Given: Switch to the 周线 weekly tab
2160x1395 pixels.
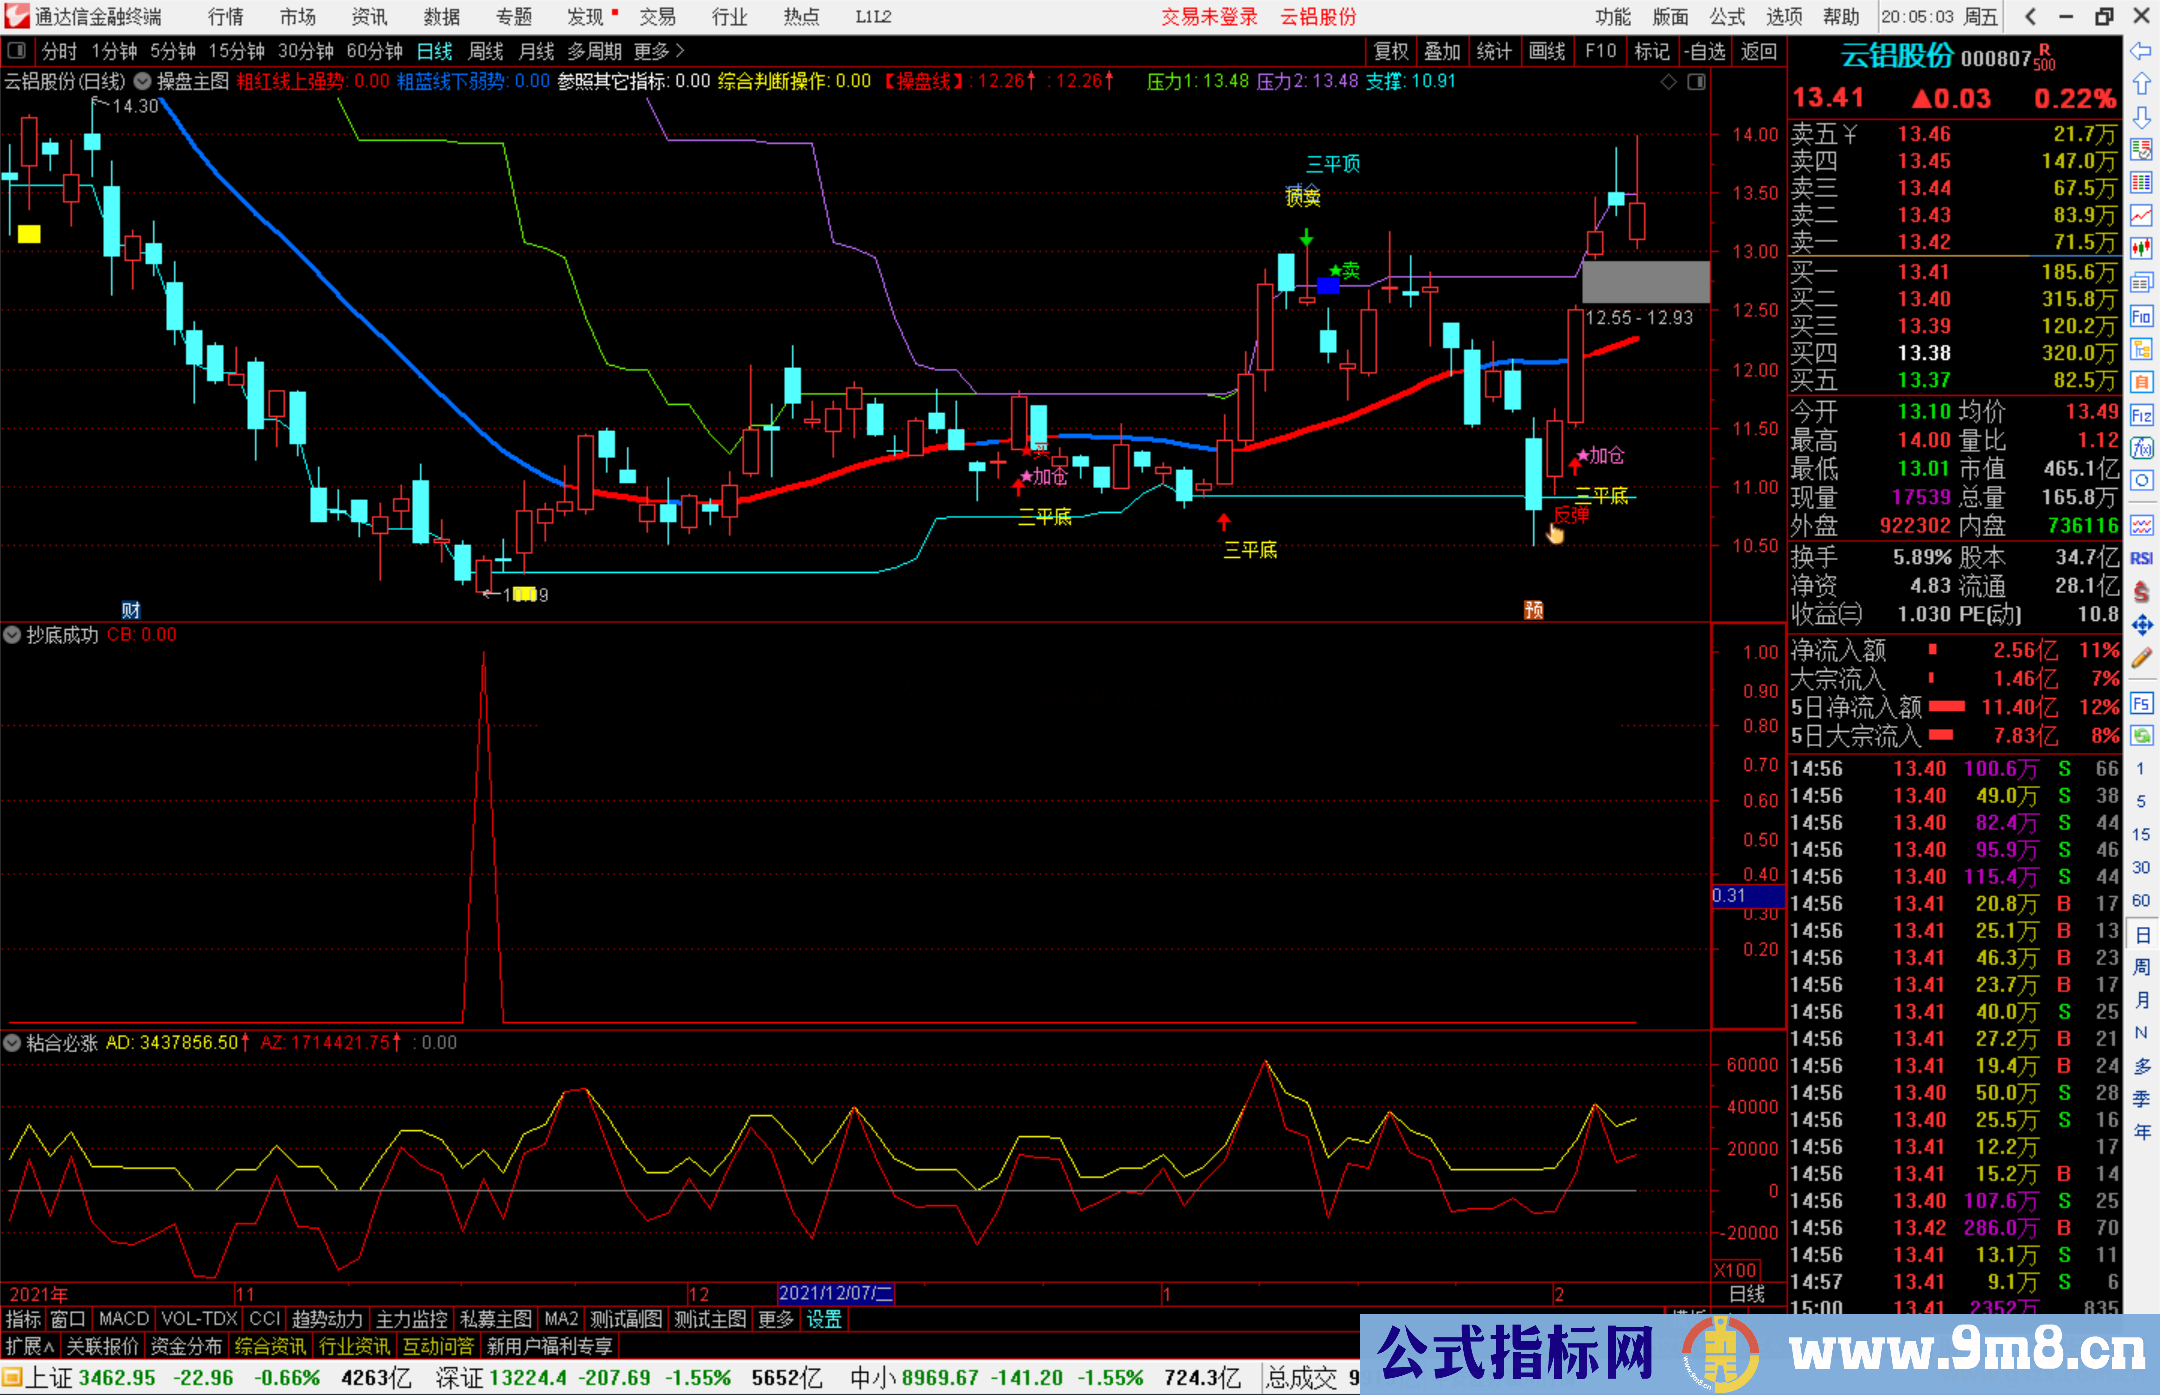Looking at the screenshot, I should click(x=485, y=51).
